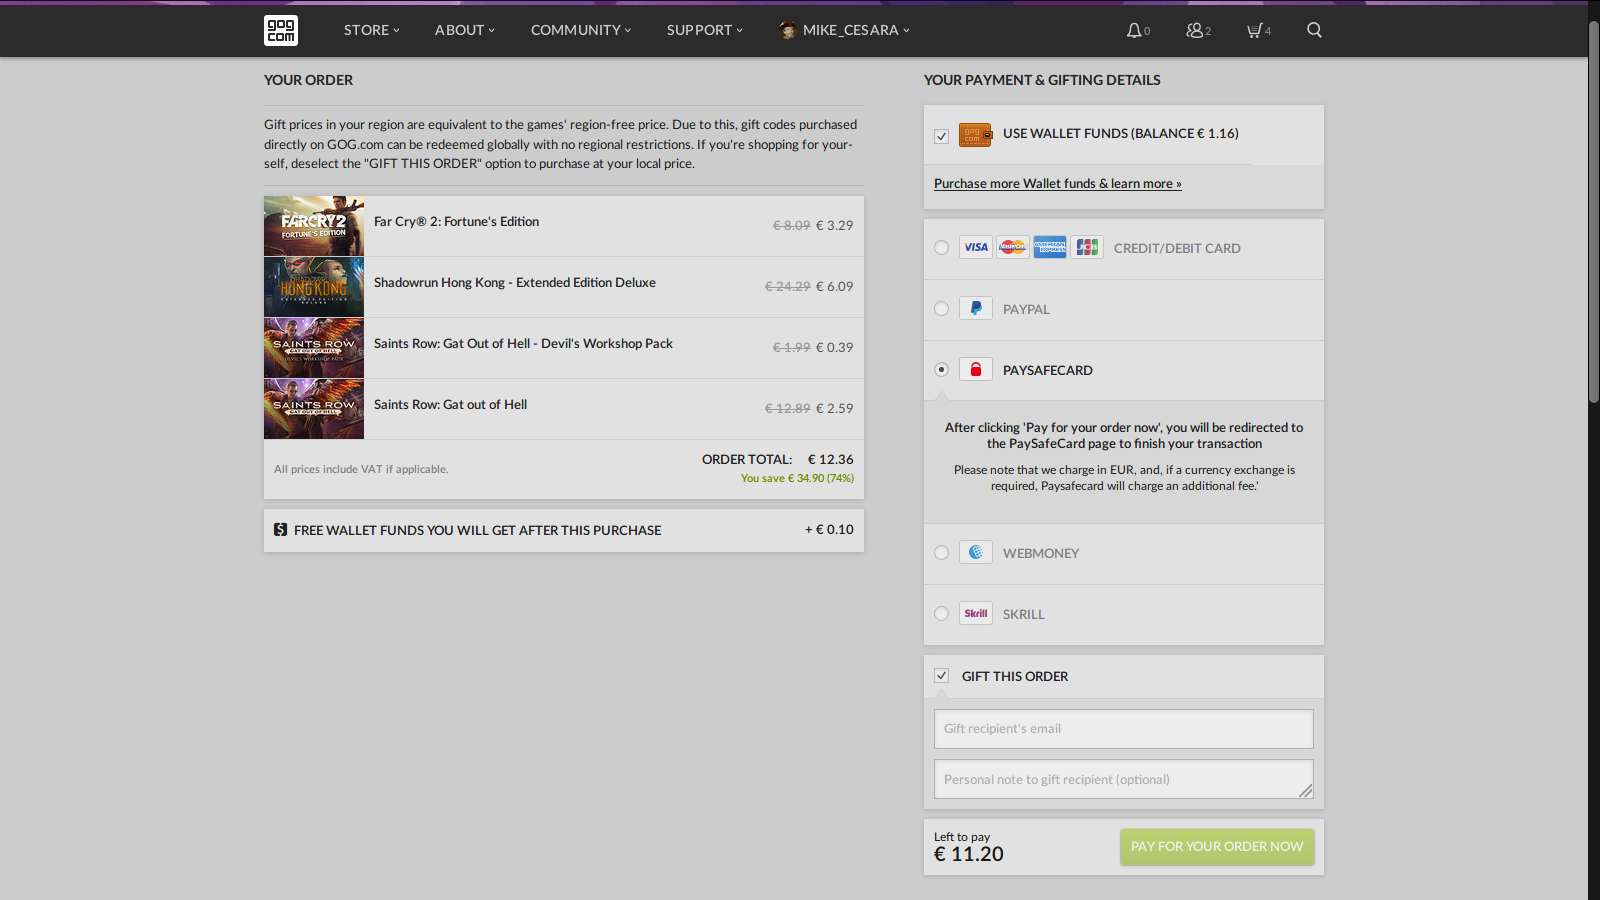Click the Skrill logo icon
Viewport: 1600px width, 900px height.
pos(976,613)
